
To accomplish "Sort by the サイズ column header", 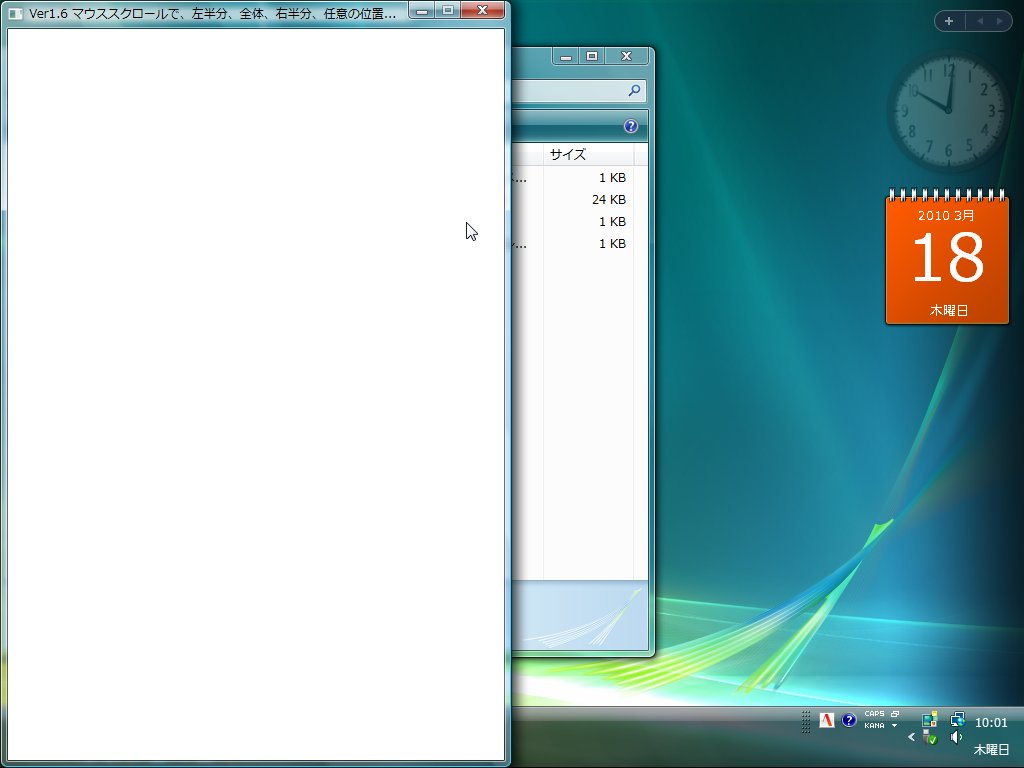I will pos(588,155).
